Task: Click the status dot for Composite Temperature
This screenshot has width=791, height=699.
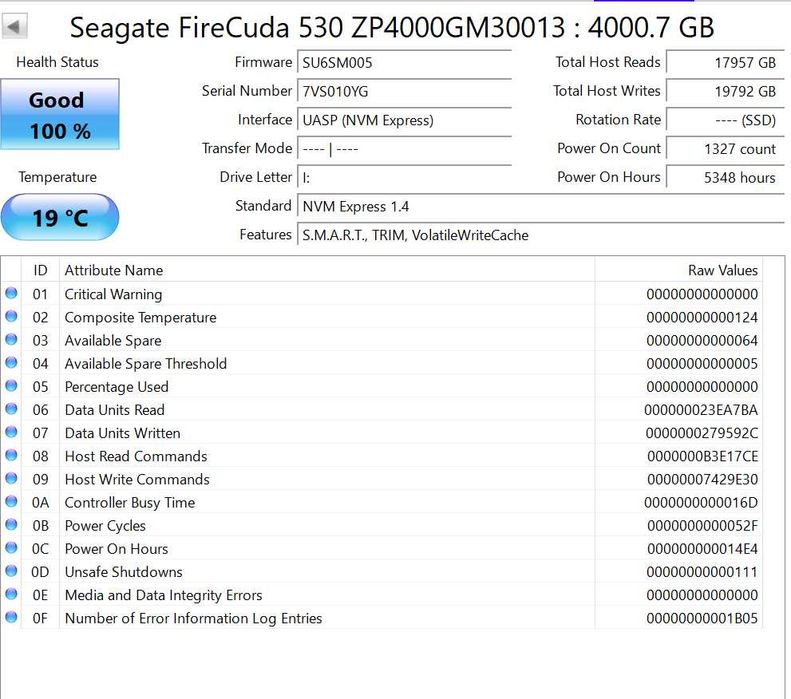Action: [11, 316]
